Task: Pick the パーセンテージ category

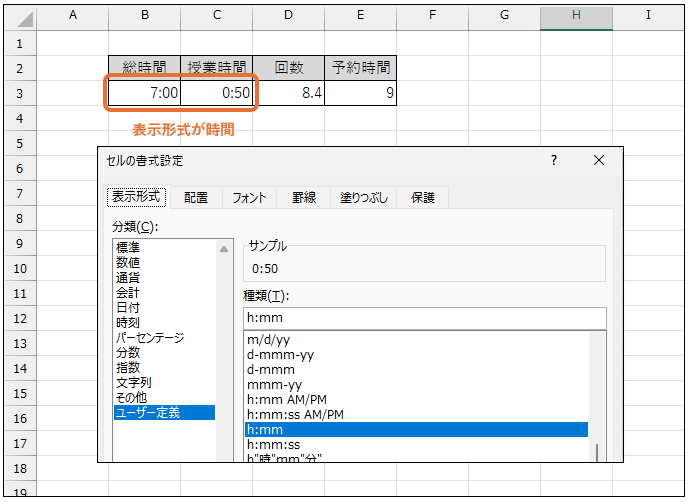Action: (150, 338)
